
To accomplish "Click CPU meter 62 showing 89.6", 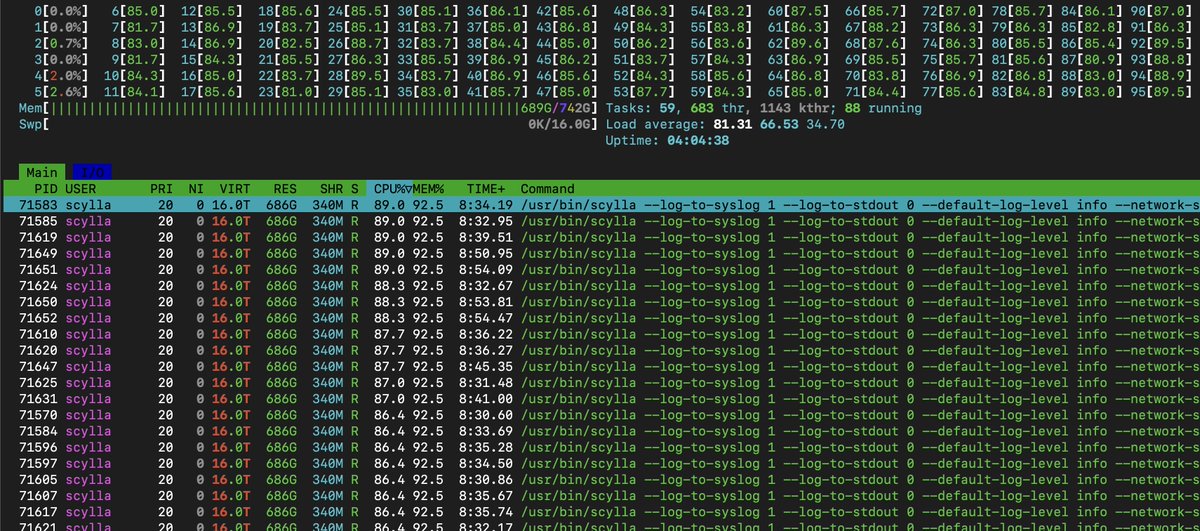I will (796, 43).
